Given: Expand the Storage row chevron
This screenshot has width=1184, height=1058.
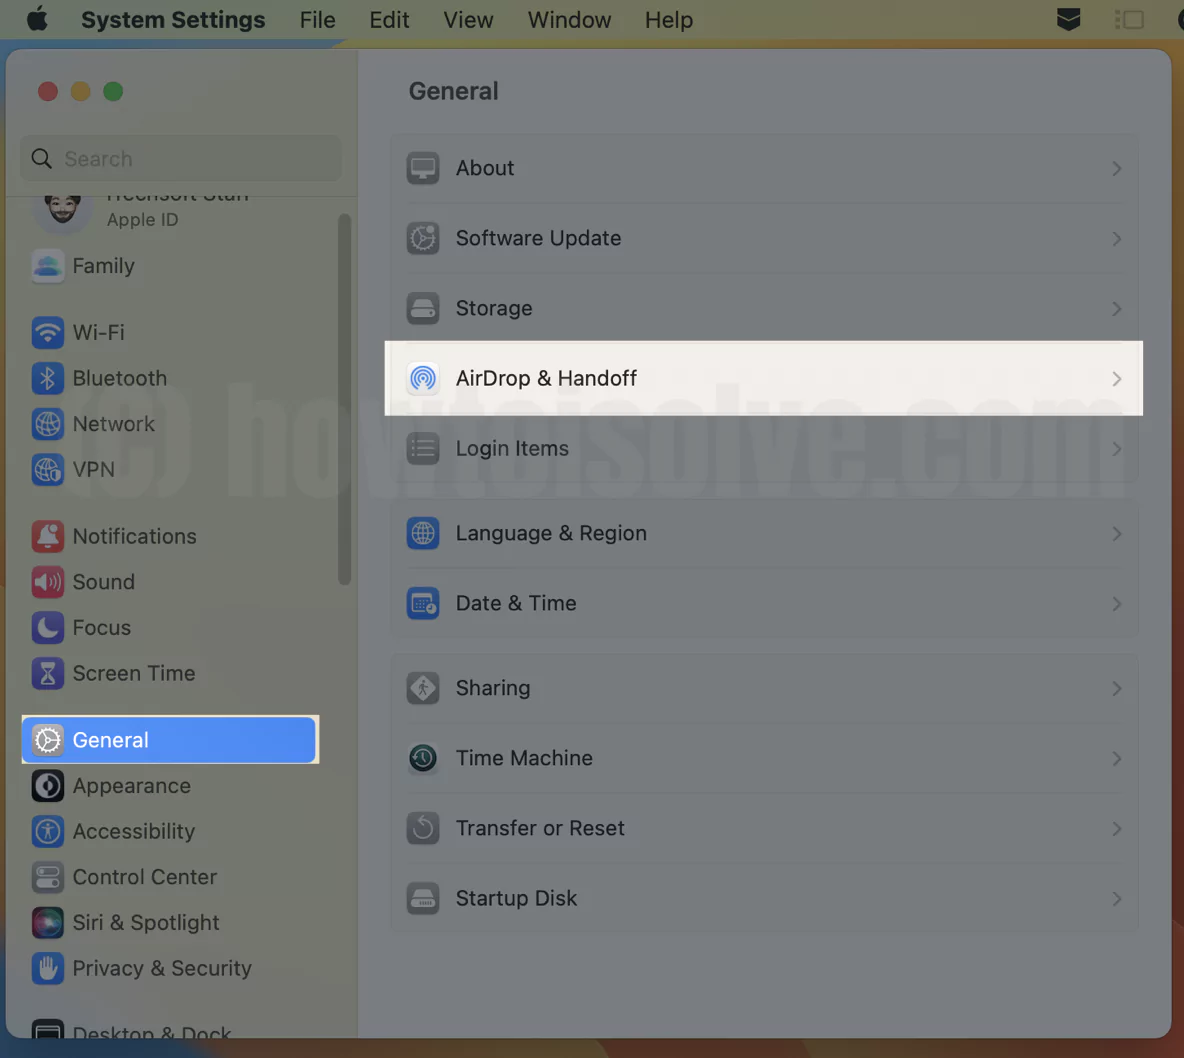Looking at the screenshot, I should coord(1116,309).
